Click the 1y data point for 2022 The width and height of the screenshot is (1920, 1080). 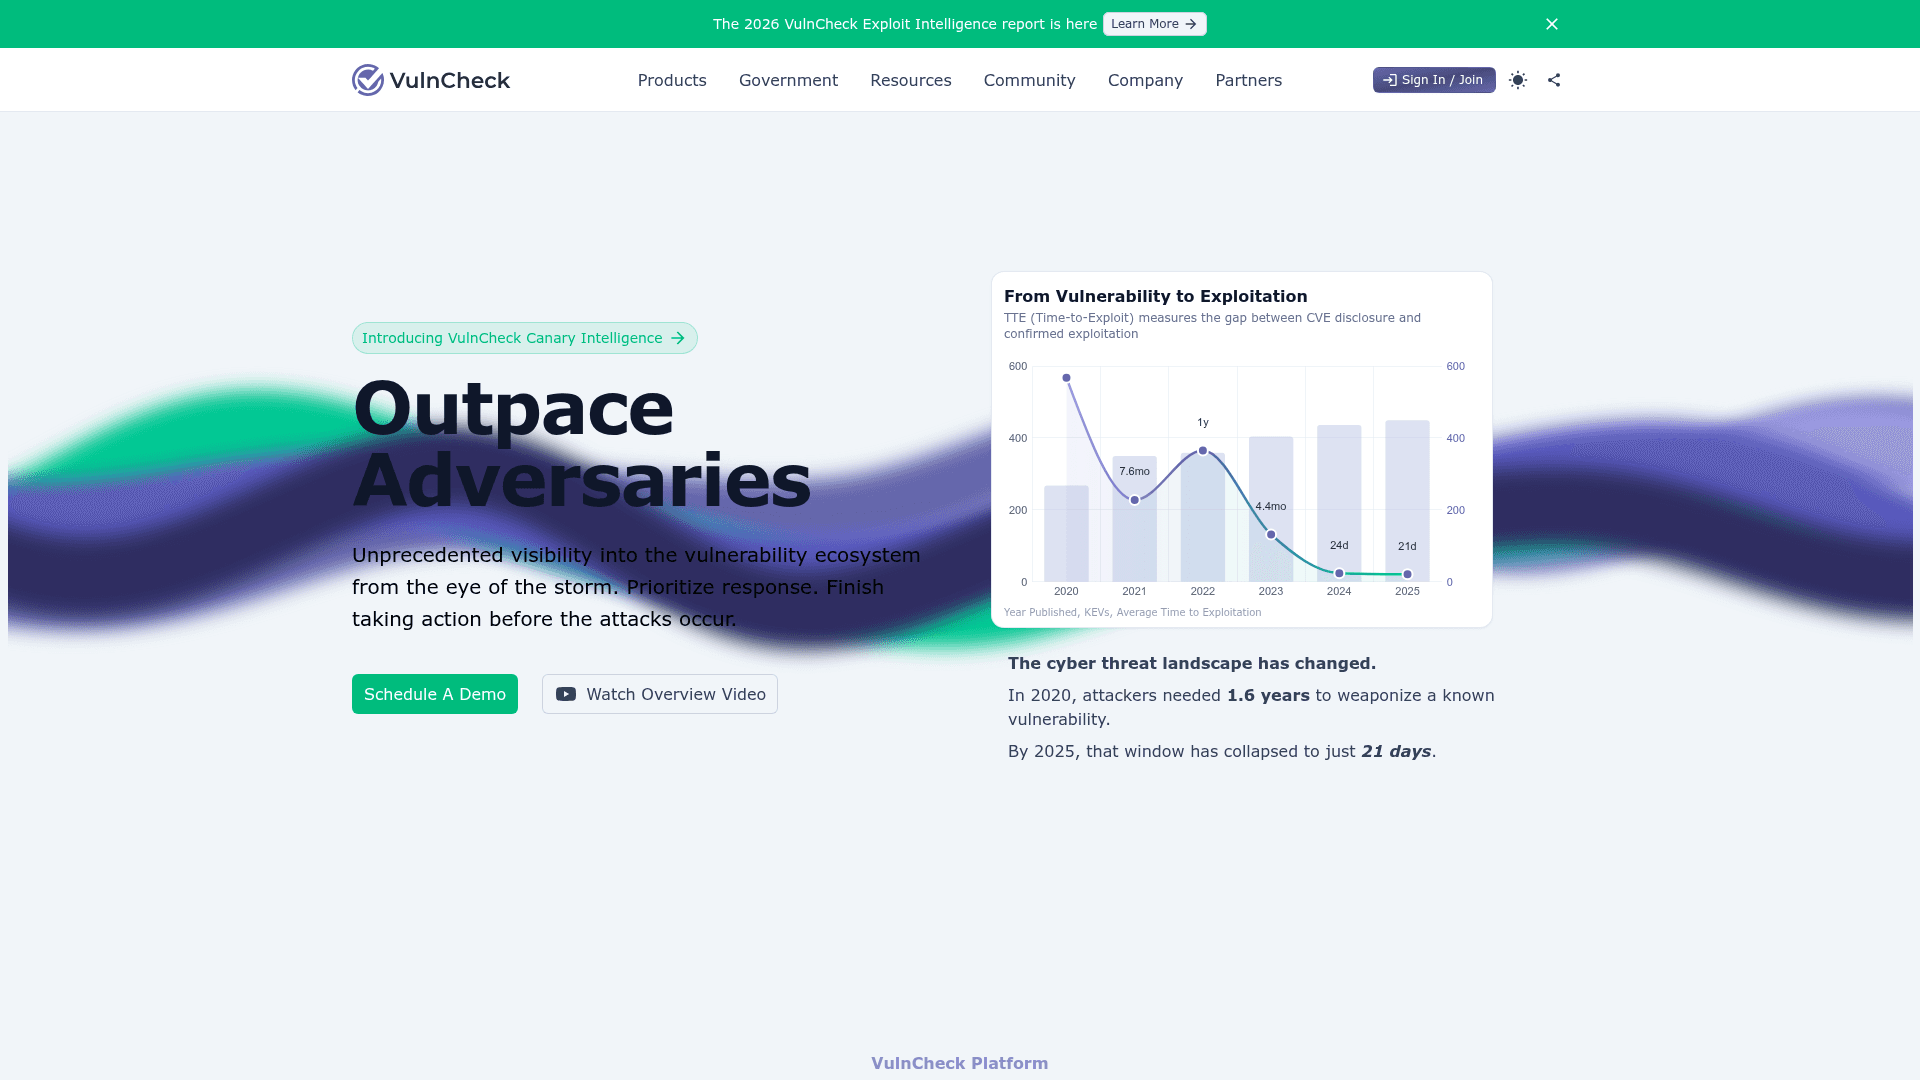pyautogui.click(x=1203, y=451)
